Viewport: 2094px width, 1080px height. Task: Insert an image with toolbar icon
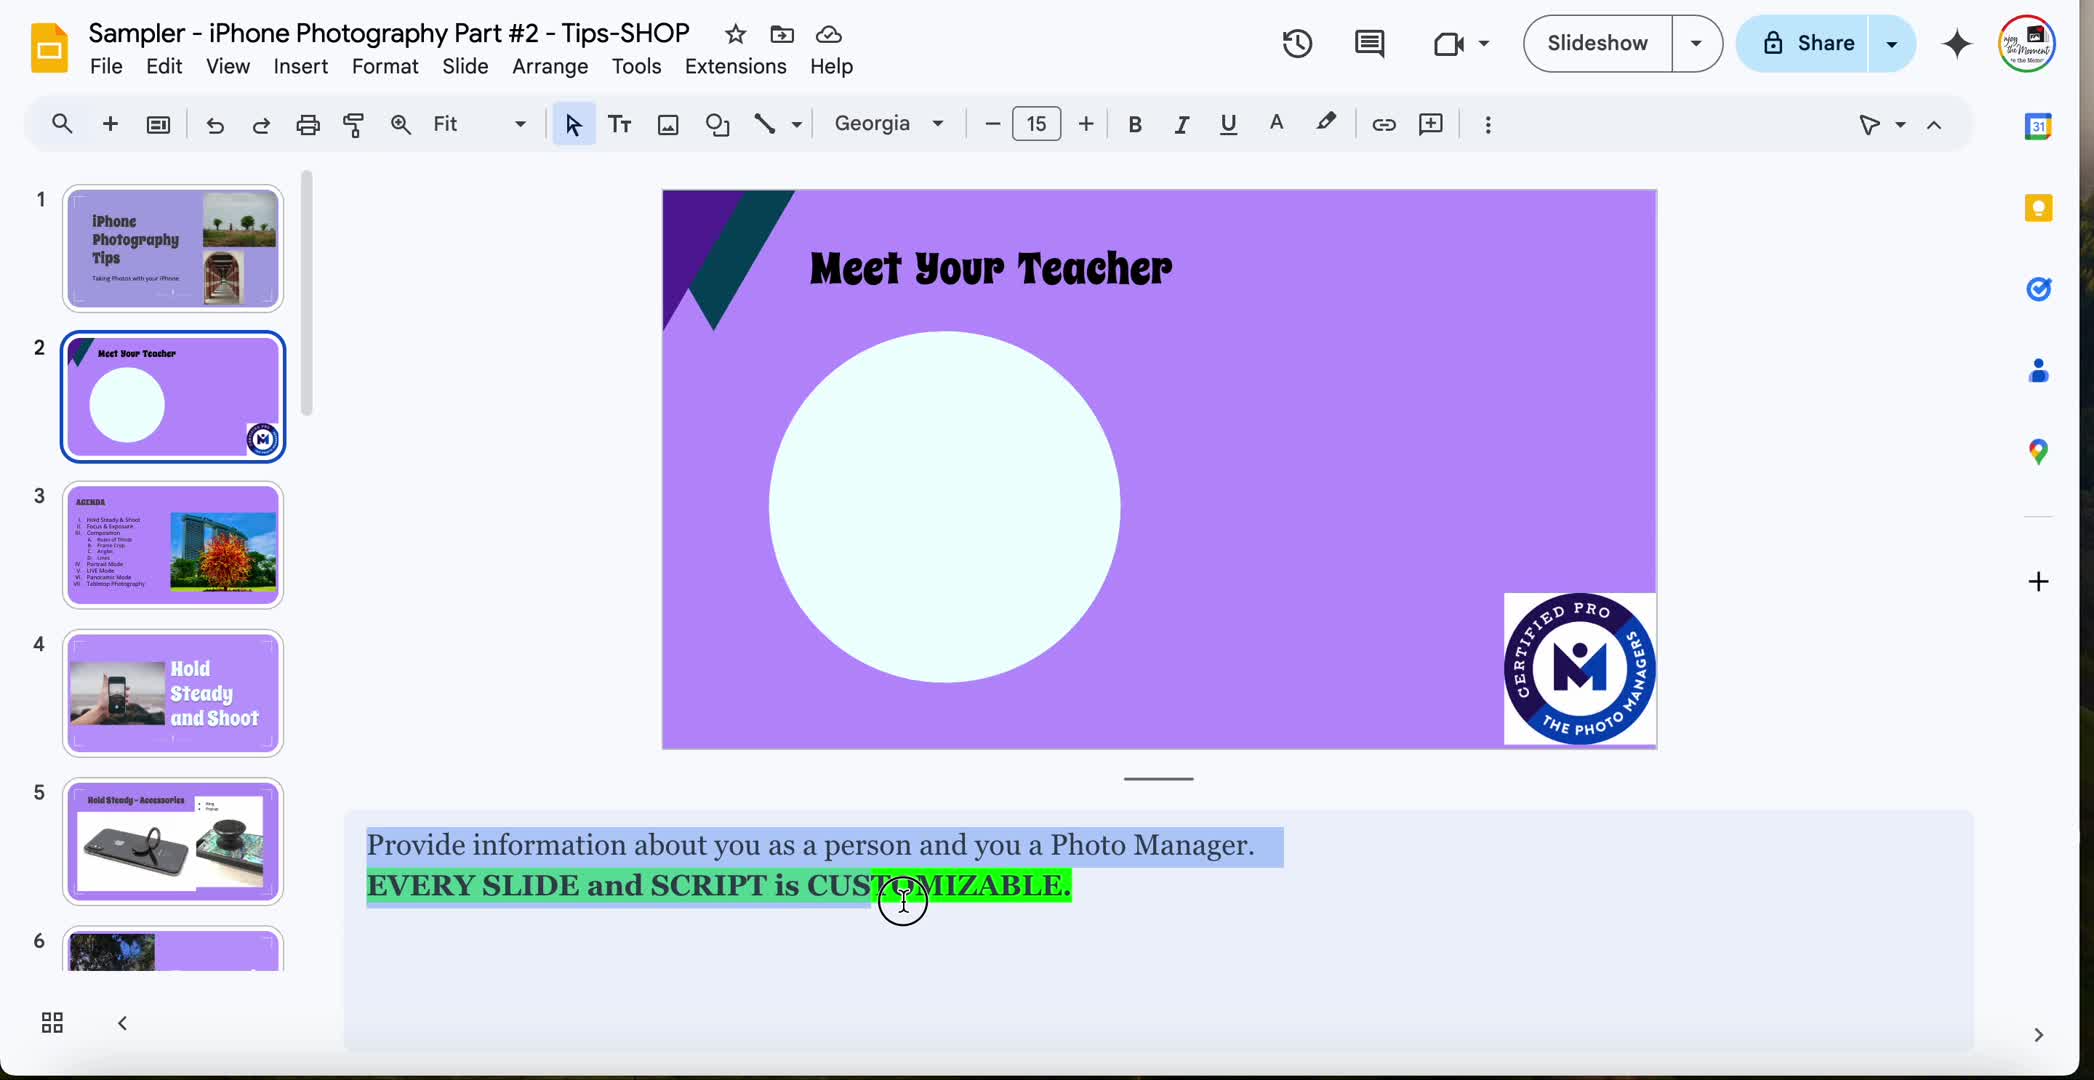point(668,124)
